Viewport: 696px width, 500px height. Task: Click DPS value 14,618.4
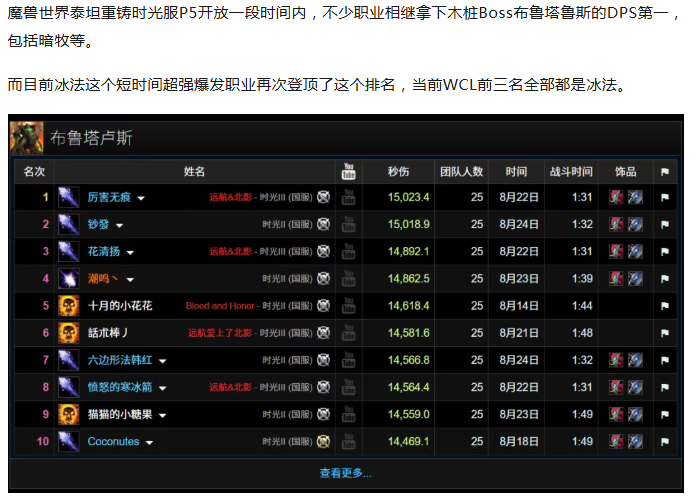tap(408, 306)
